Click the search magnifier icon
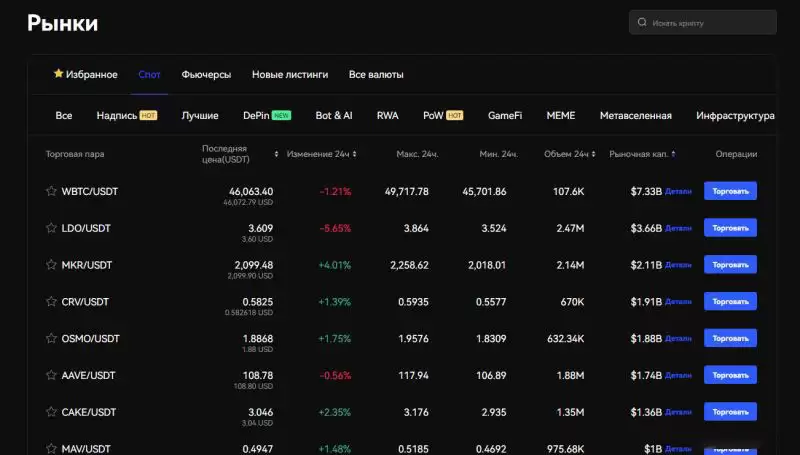The width and height of the screenshot is (800, 455). coord(642,22)
